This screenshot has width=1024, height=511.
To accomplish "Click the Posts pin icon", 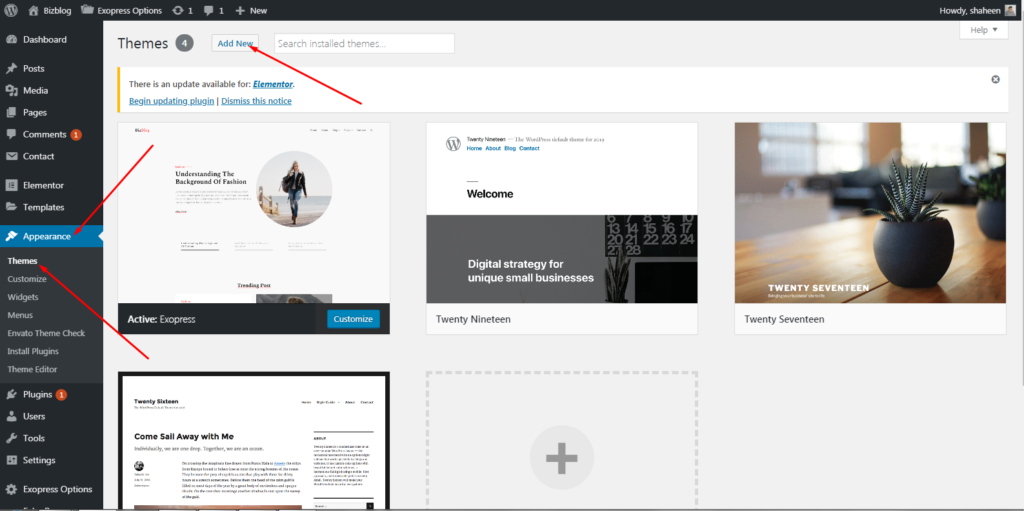I will (11, 69).
